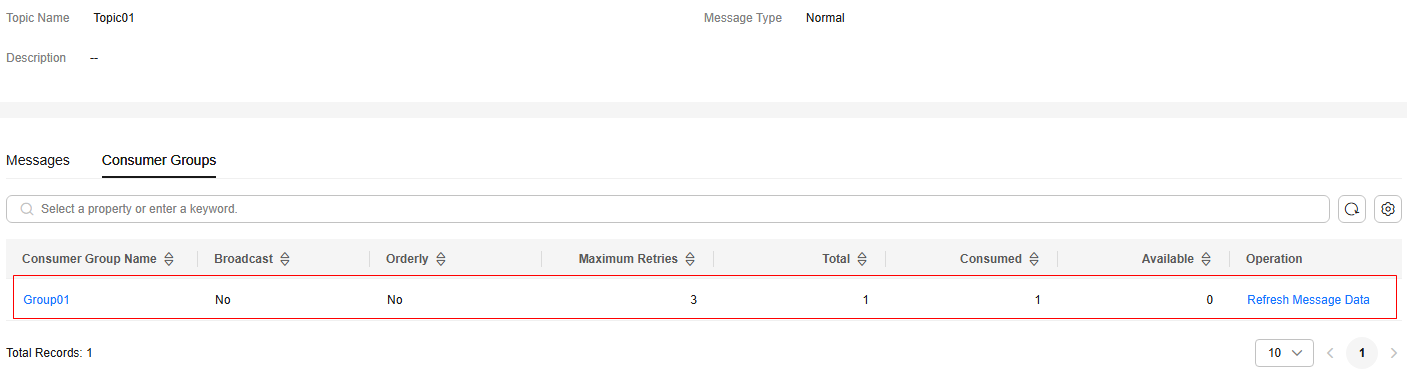This screenshot has width=1407, height=373.
Task: Go to the next page arrow
Action: click(1394, 353)
